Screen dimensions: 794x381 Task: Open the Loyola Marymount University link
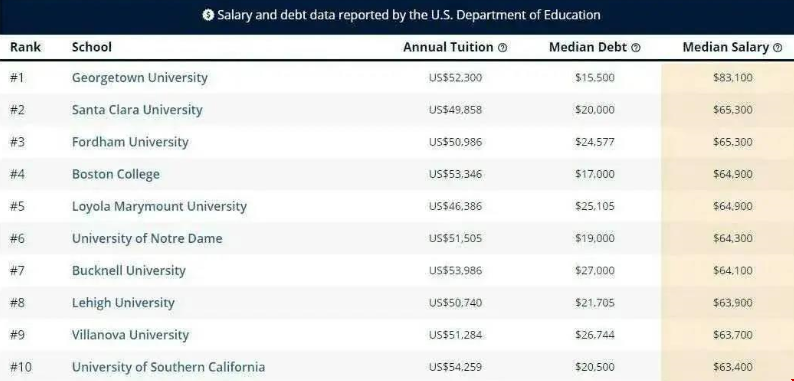pyautogui.click(x=160, y=206)
